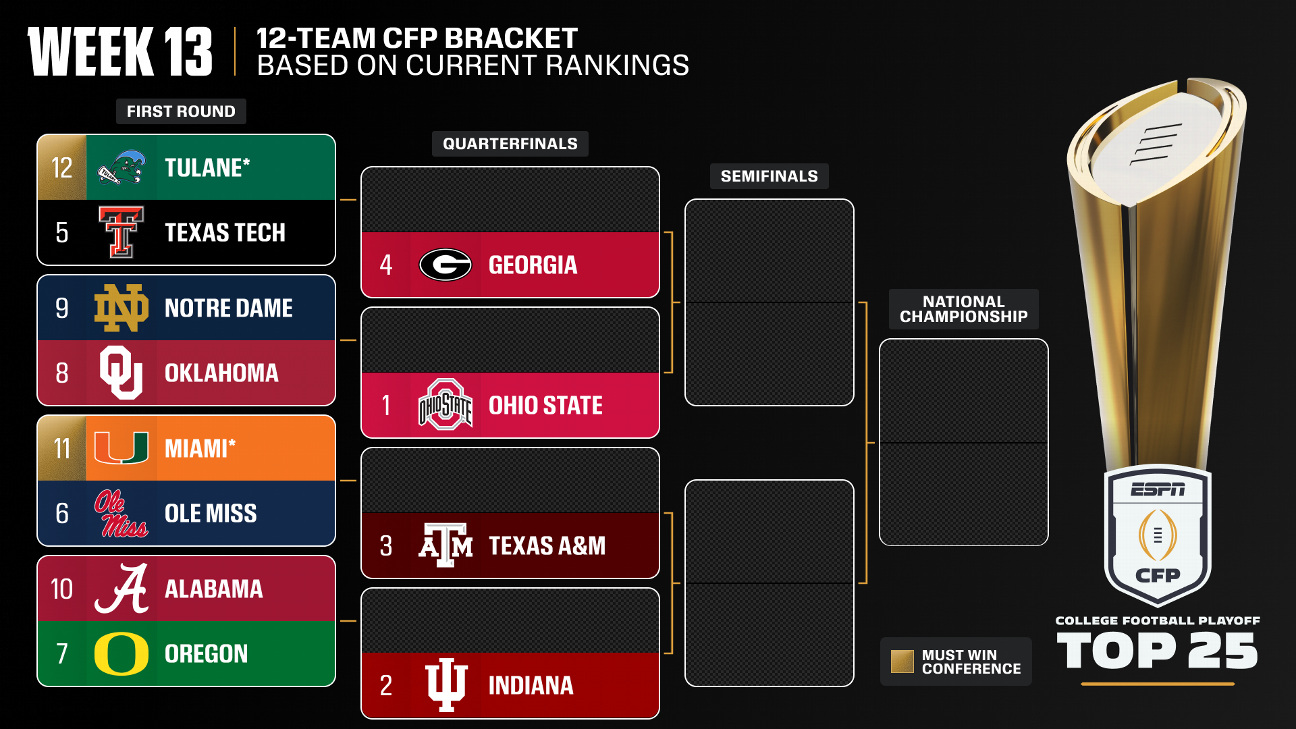Select the Miami U logo
The image size is (1296, 729).
coord(121,448)
